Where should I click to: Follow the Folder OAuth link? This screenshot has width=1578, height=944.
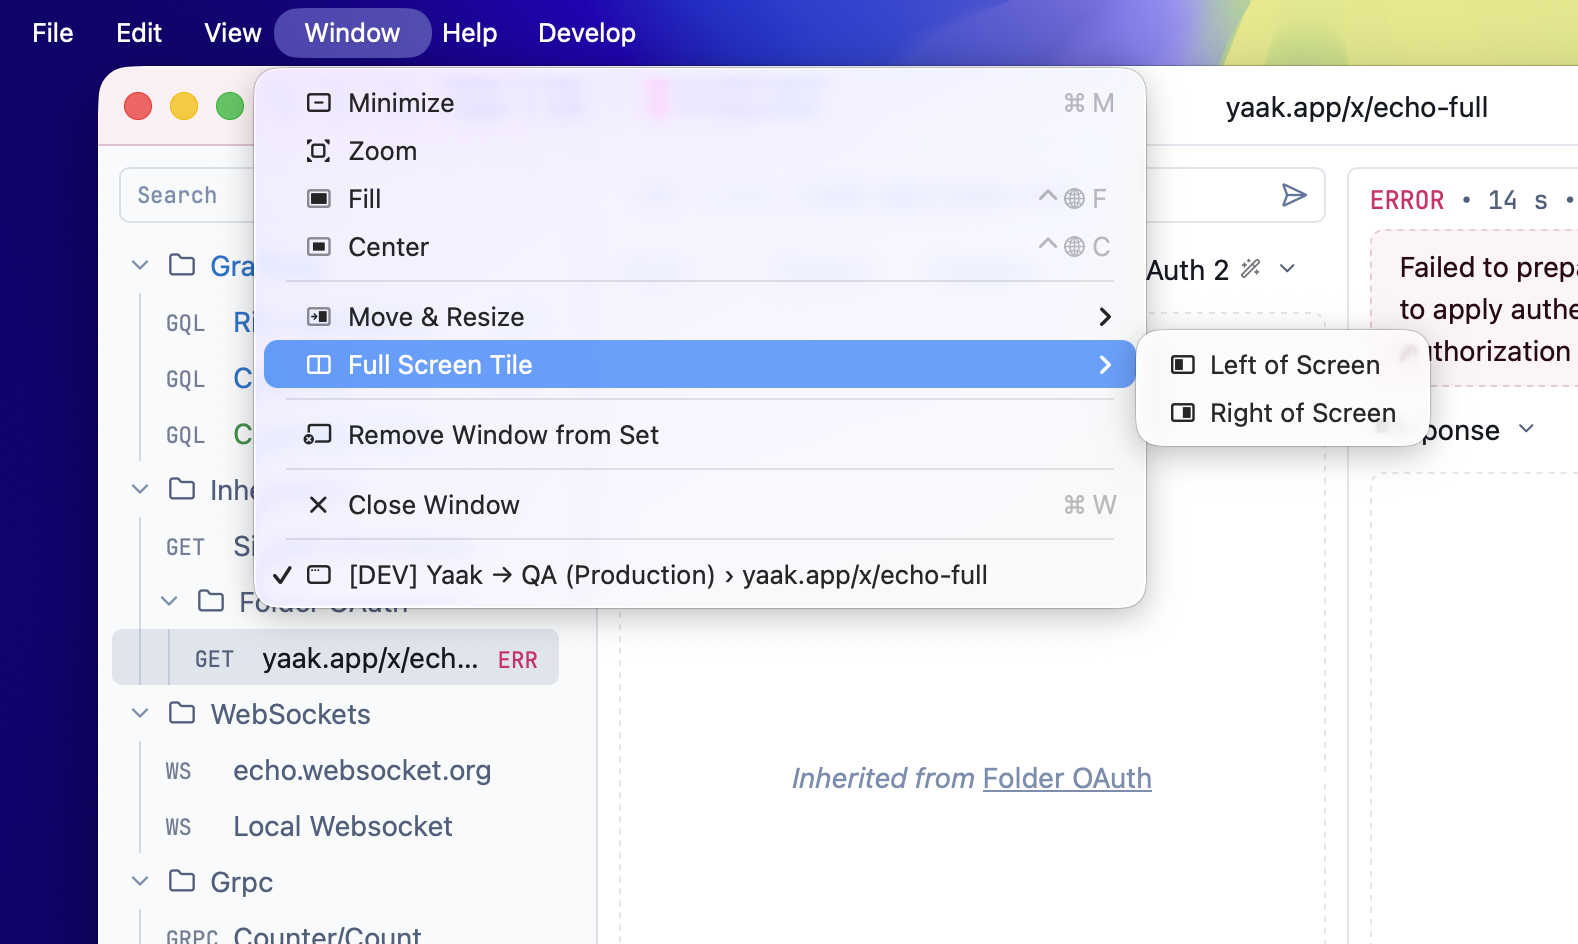click(x=1067, y=778)
